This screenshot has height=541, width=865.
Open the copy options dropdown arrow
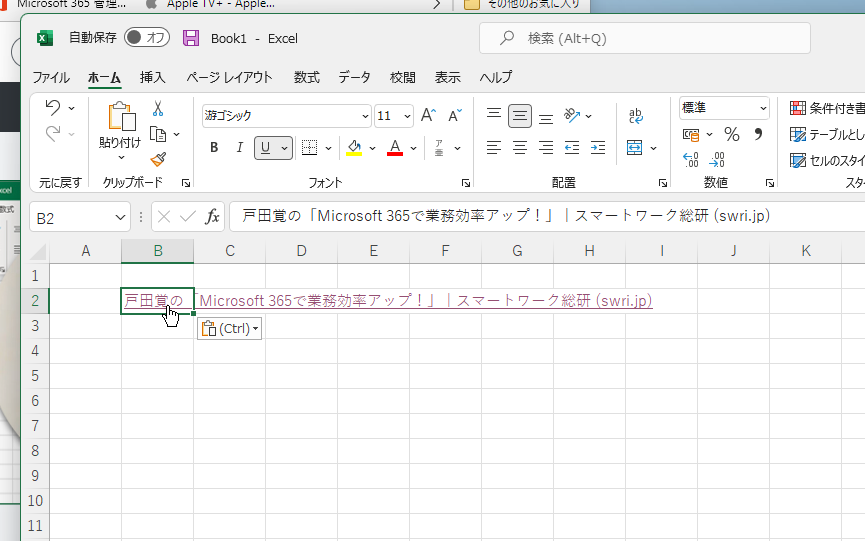pos(177,134)
